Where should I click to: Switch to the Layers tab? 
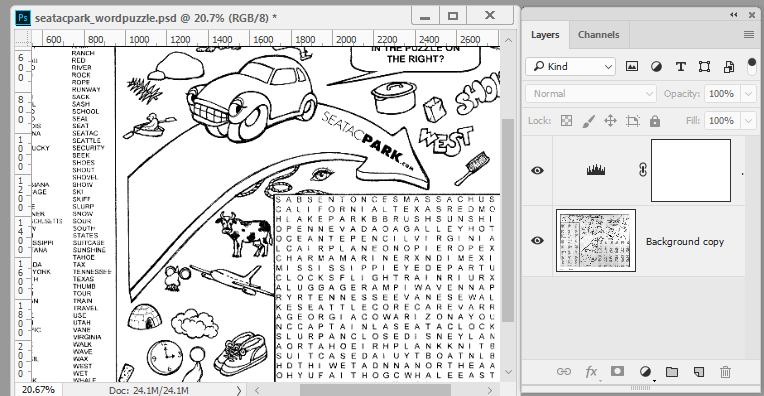545,35
